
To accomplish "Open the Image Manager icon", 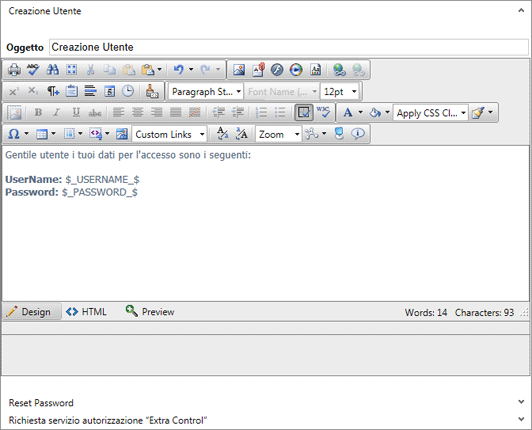I will tap(239, 70).
